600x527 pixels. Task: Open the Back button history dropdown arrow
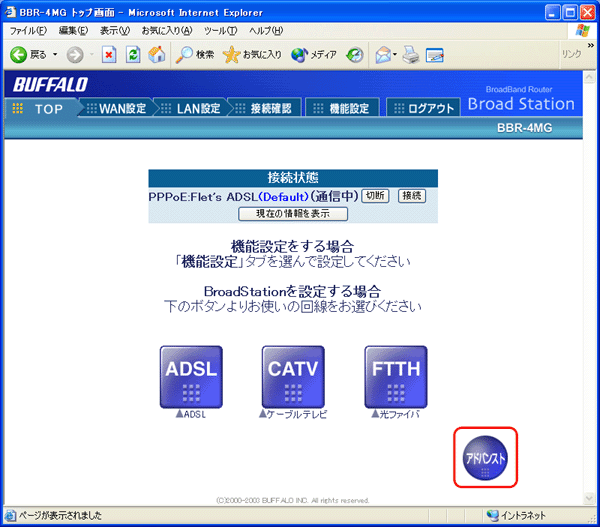click(55, 55)
